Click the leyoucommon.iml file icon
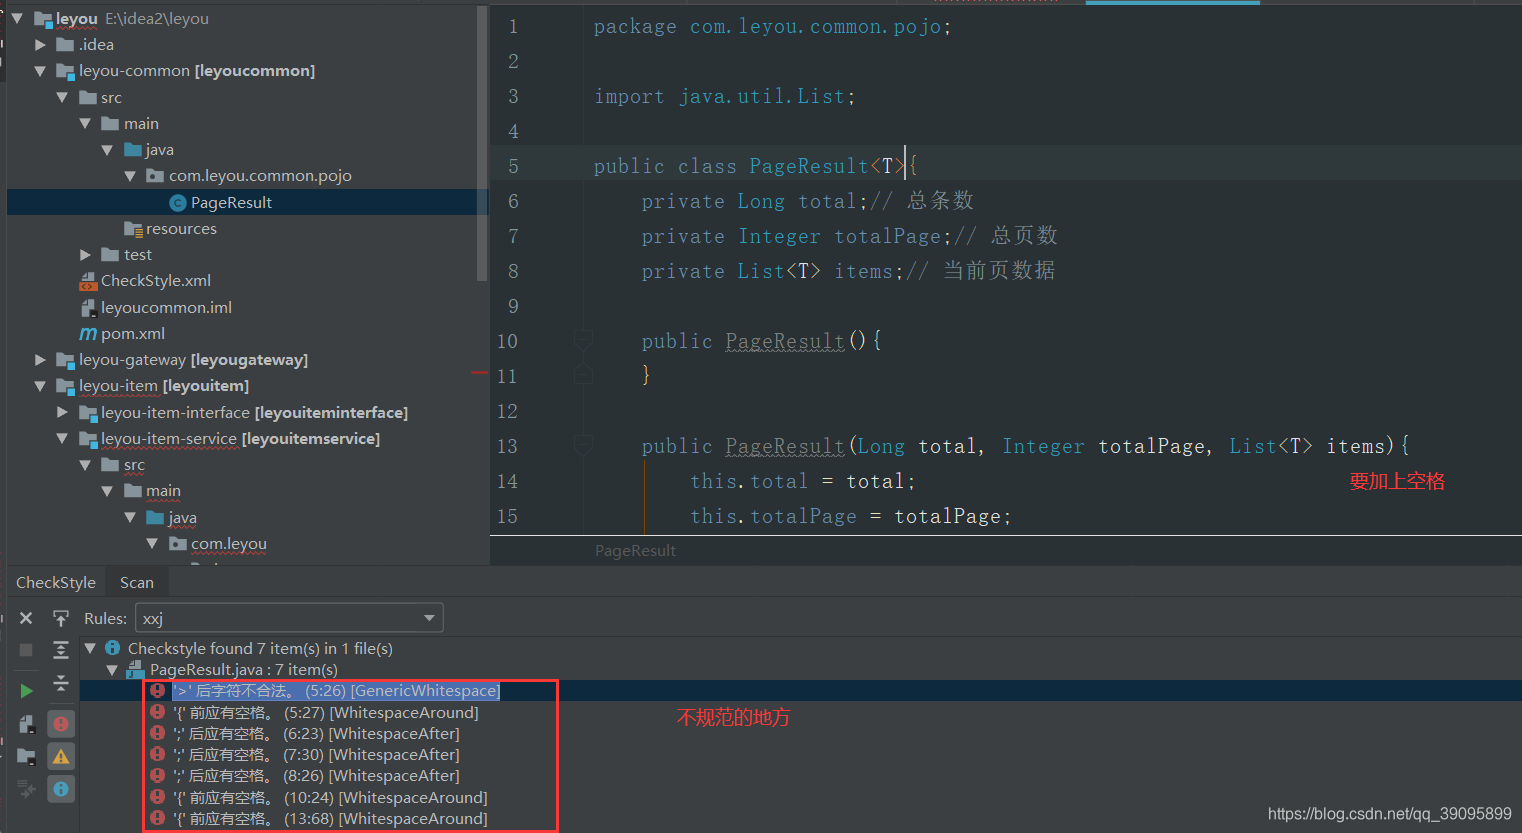Viewport: 1522px width, 833px height. coord(88,308)
